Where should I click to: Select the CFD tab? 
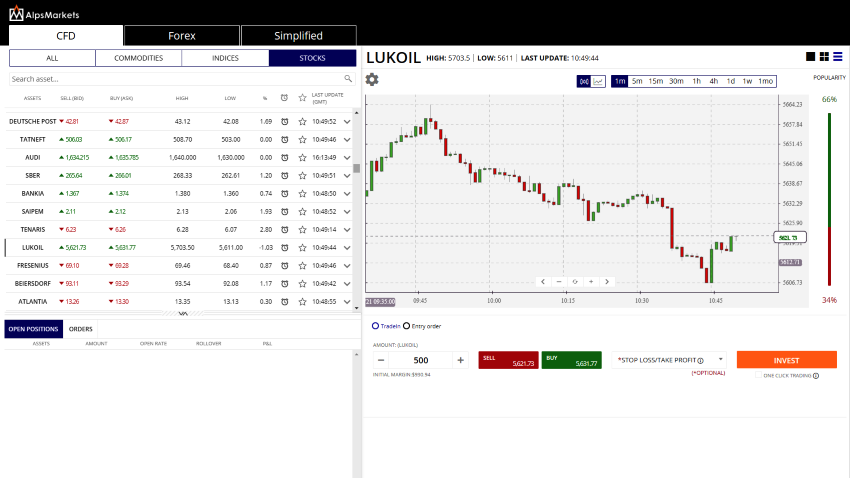[x=66, y=36]
